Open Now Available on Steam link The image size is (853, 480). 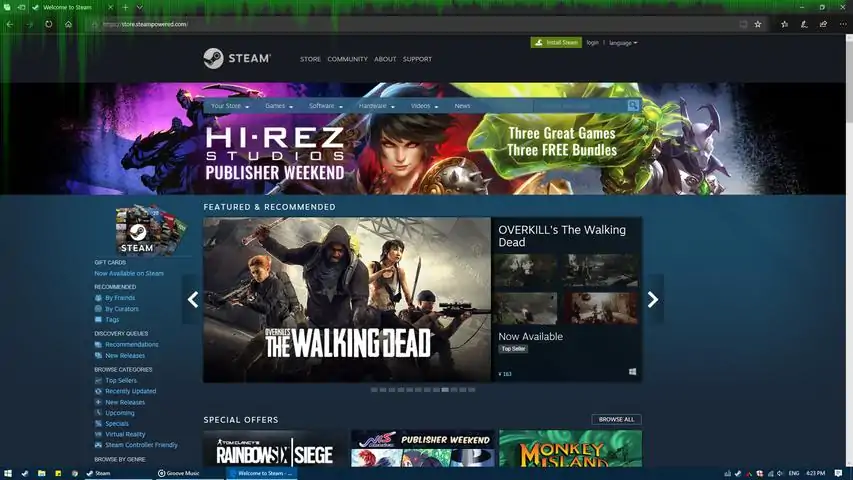[x=129, y=273]
